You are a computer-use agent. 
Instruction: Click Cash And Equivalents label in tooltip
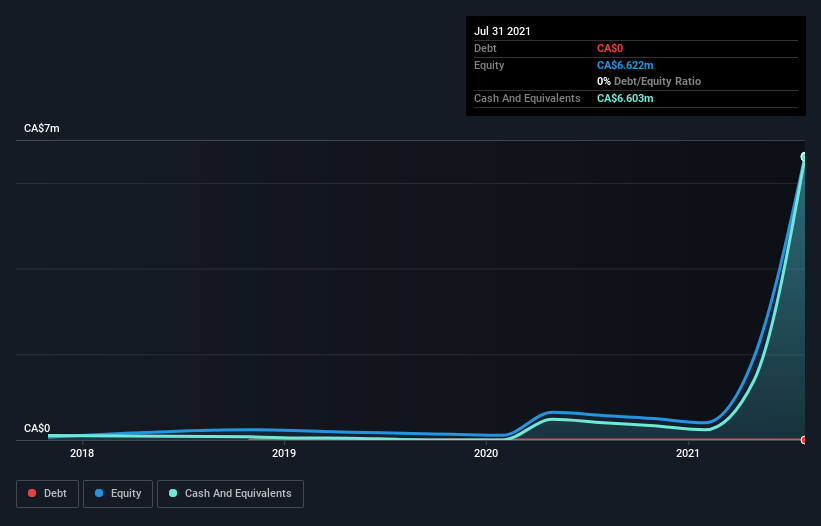527,98
